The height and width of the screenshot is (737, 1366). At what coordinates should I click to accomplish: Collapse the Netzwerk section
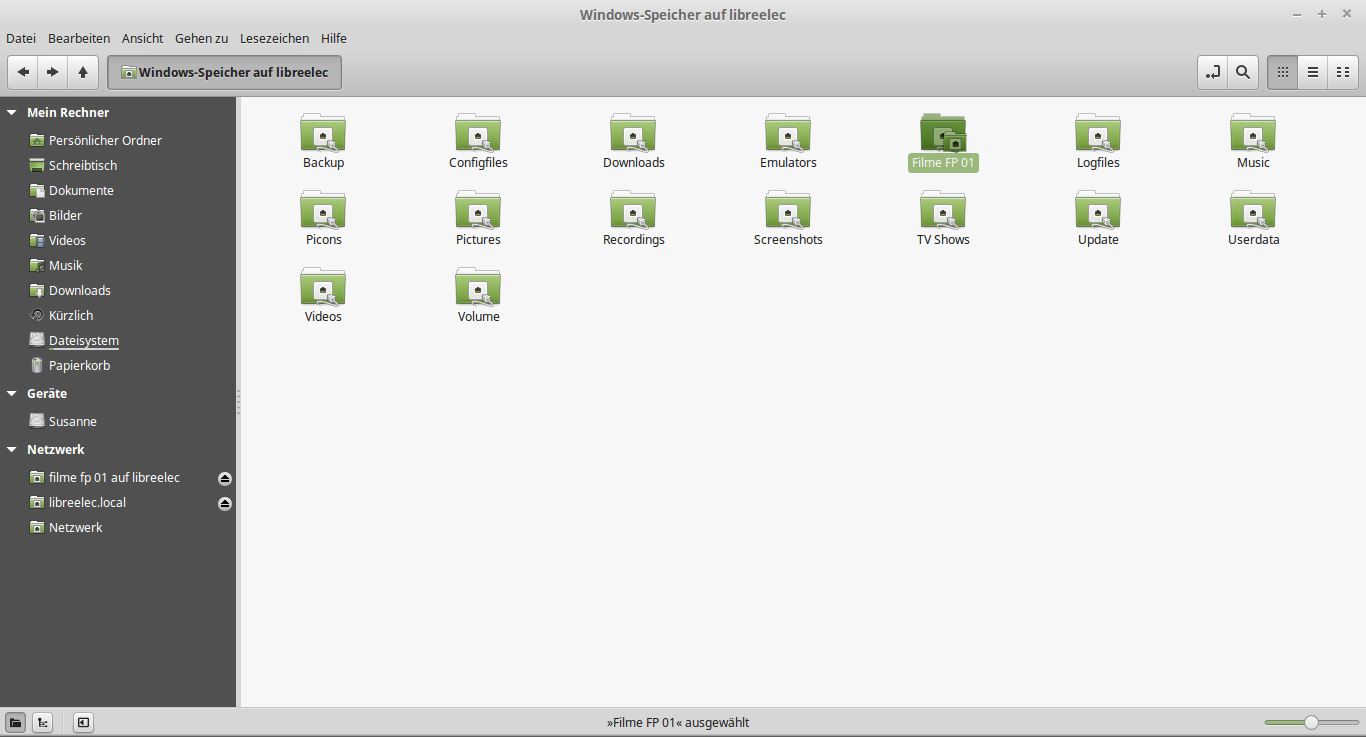tap(12, 450)
